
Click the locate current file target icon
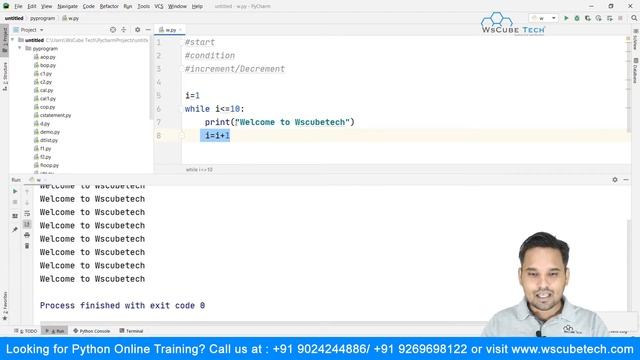[x=113, y=30]
